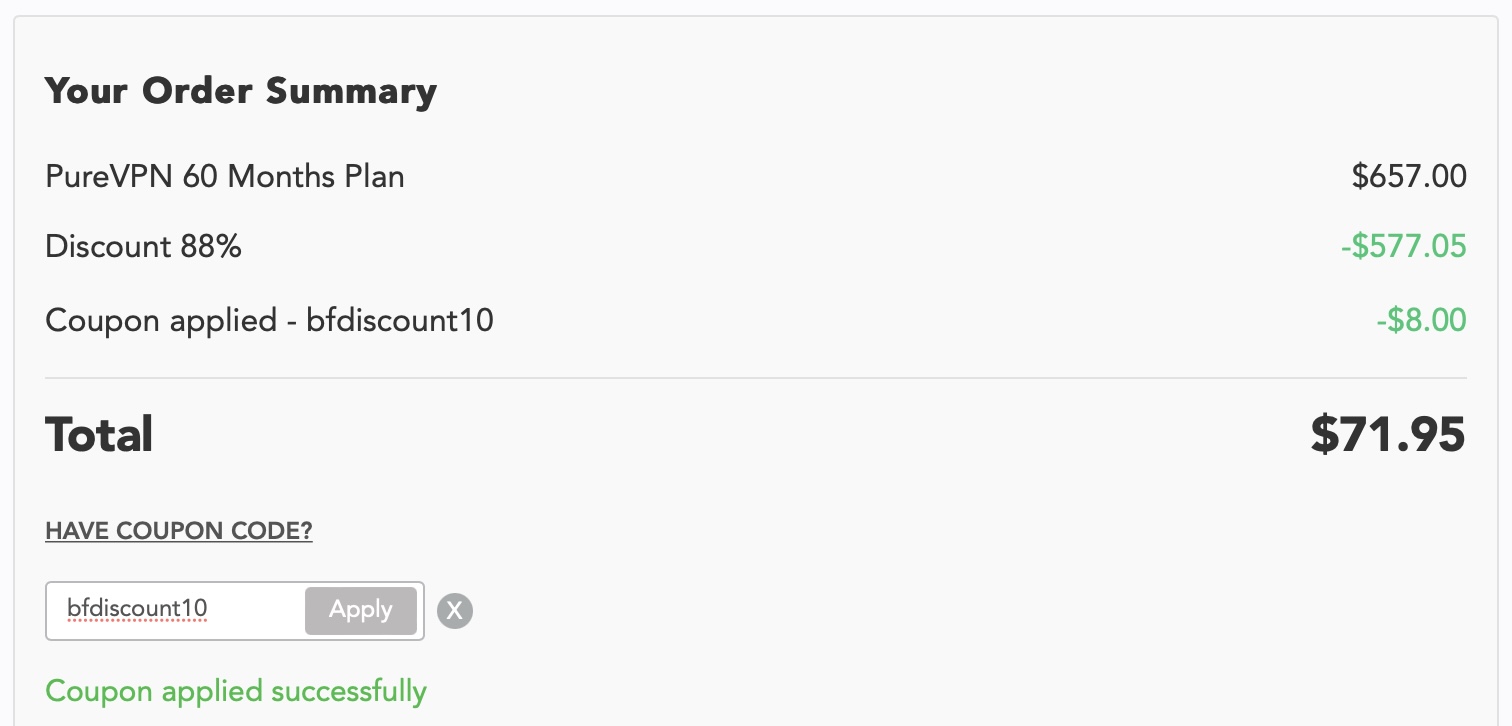Click the Coupon applied successfully message
The image size is (1512, 726).
236,691
